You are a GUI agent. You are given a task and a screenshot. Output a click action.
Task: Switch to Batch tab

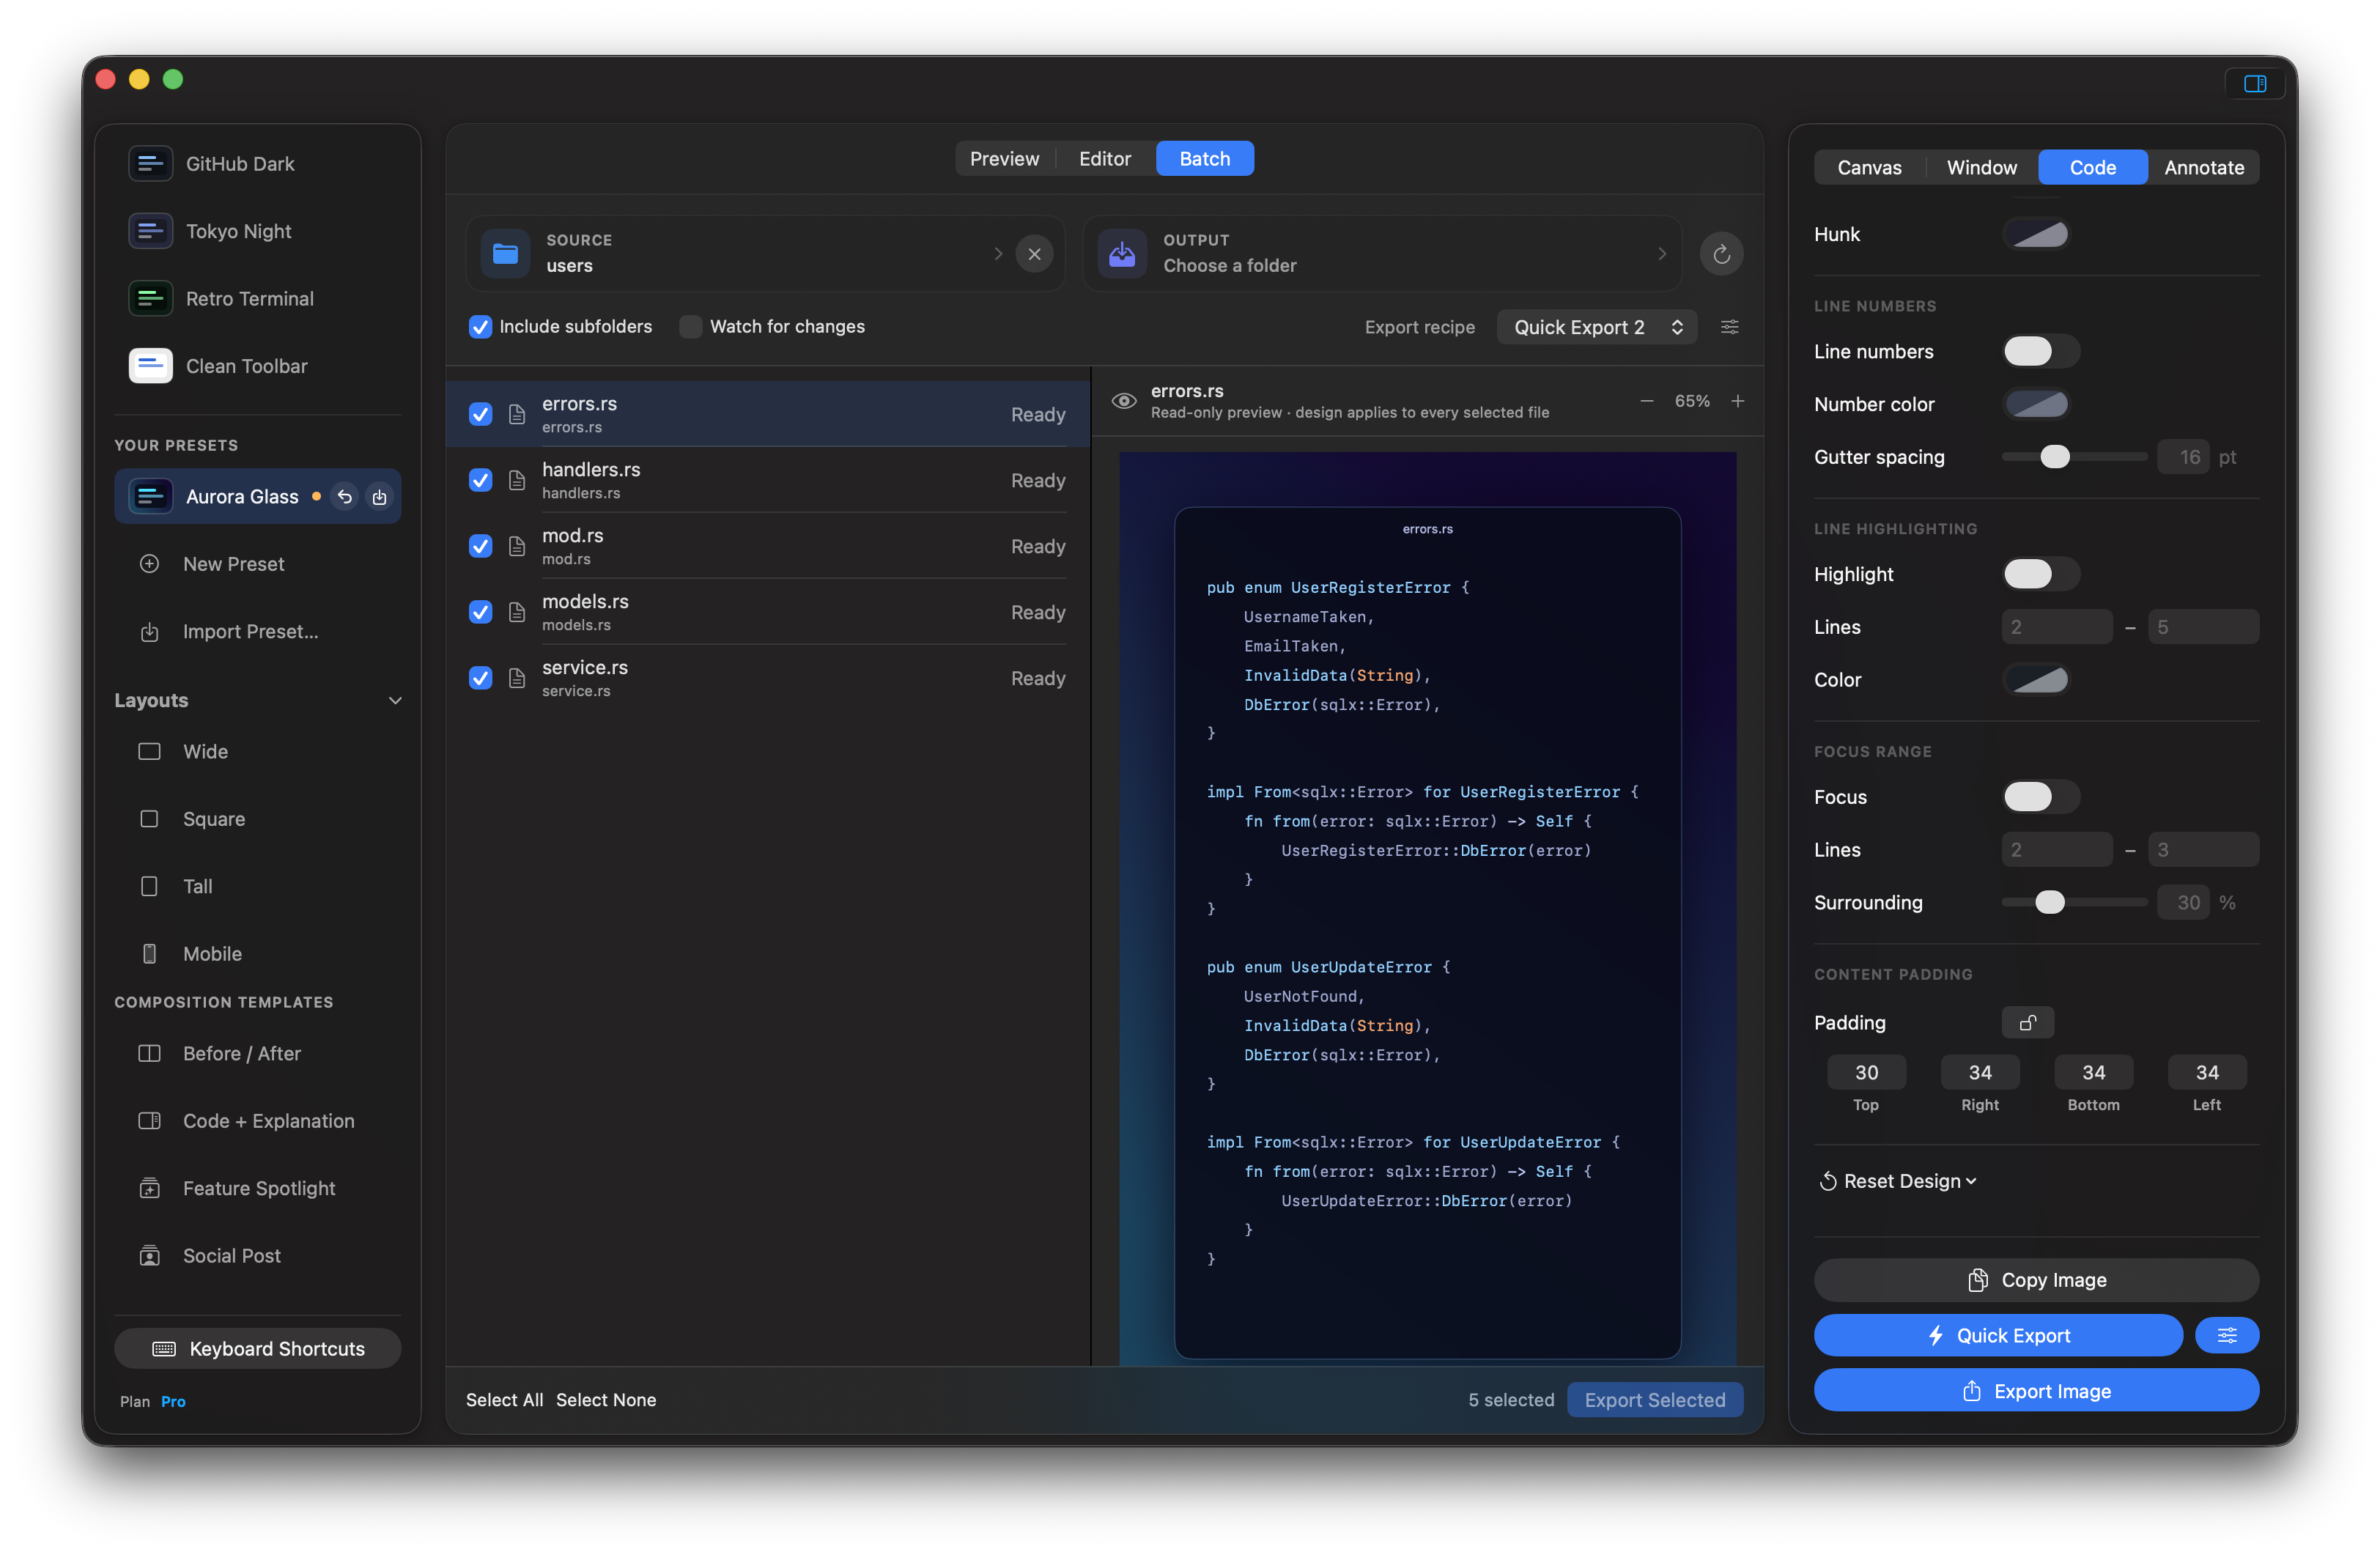click(x=1205, y=159)
